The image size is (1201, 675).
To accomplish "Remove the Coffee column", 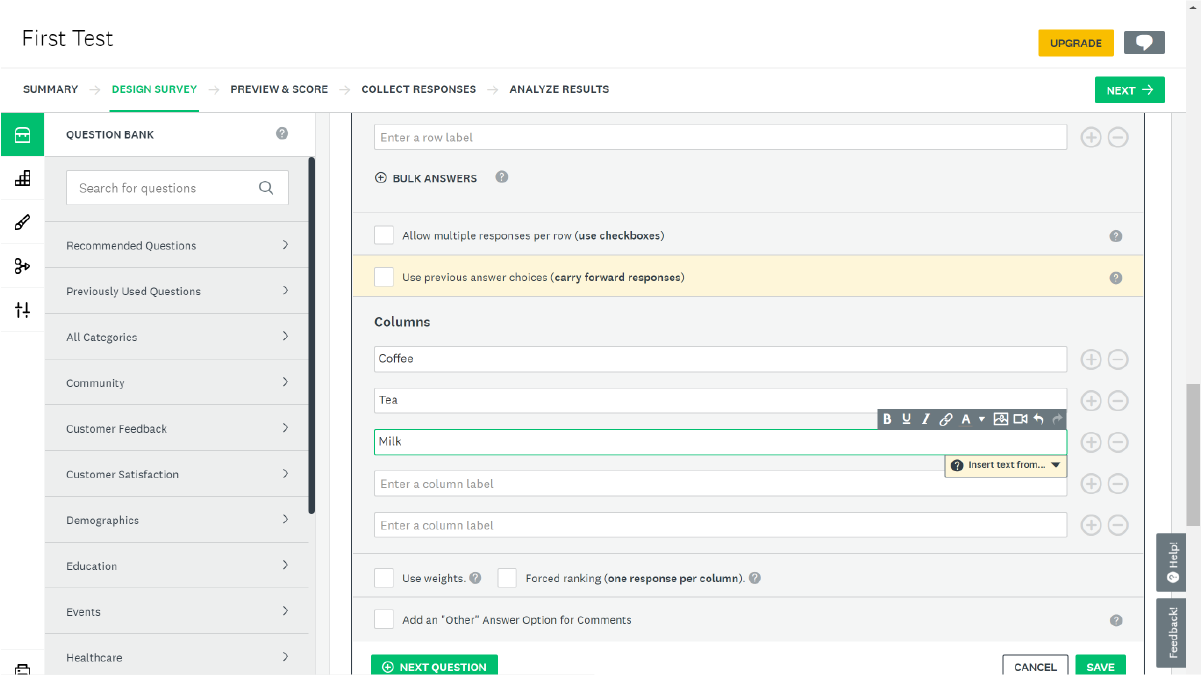I will click(1118, 359).
